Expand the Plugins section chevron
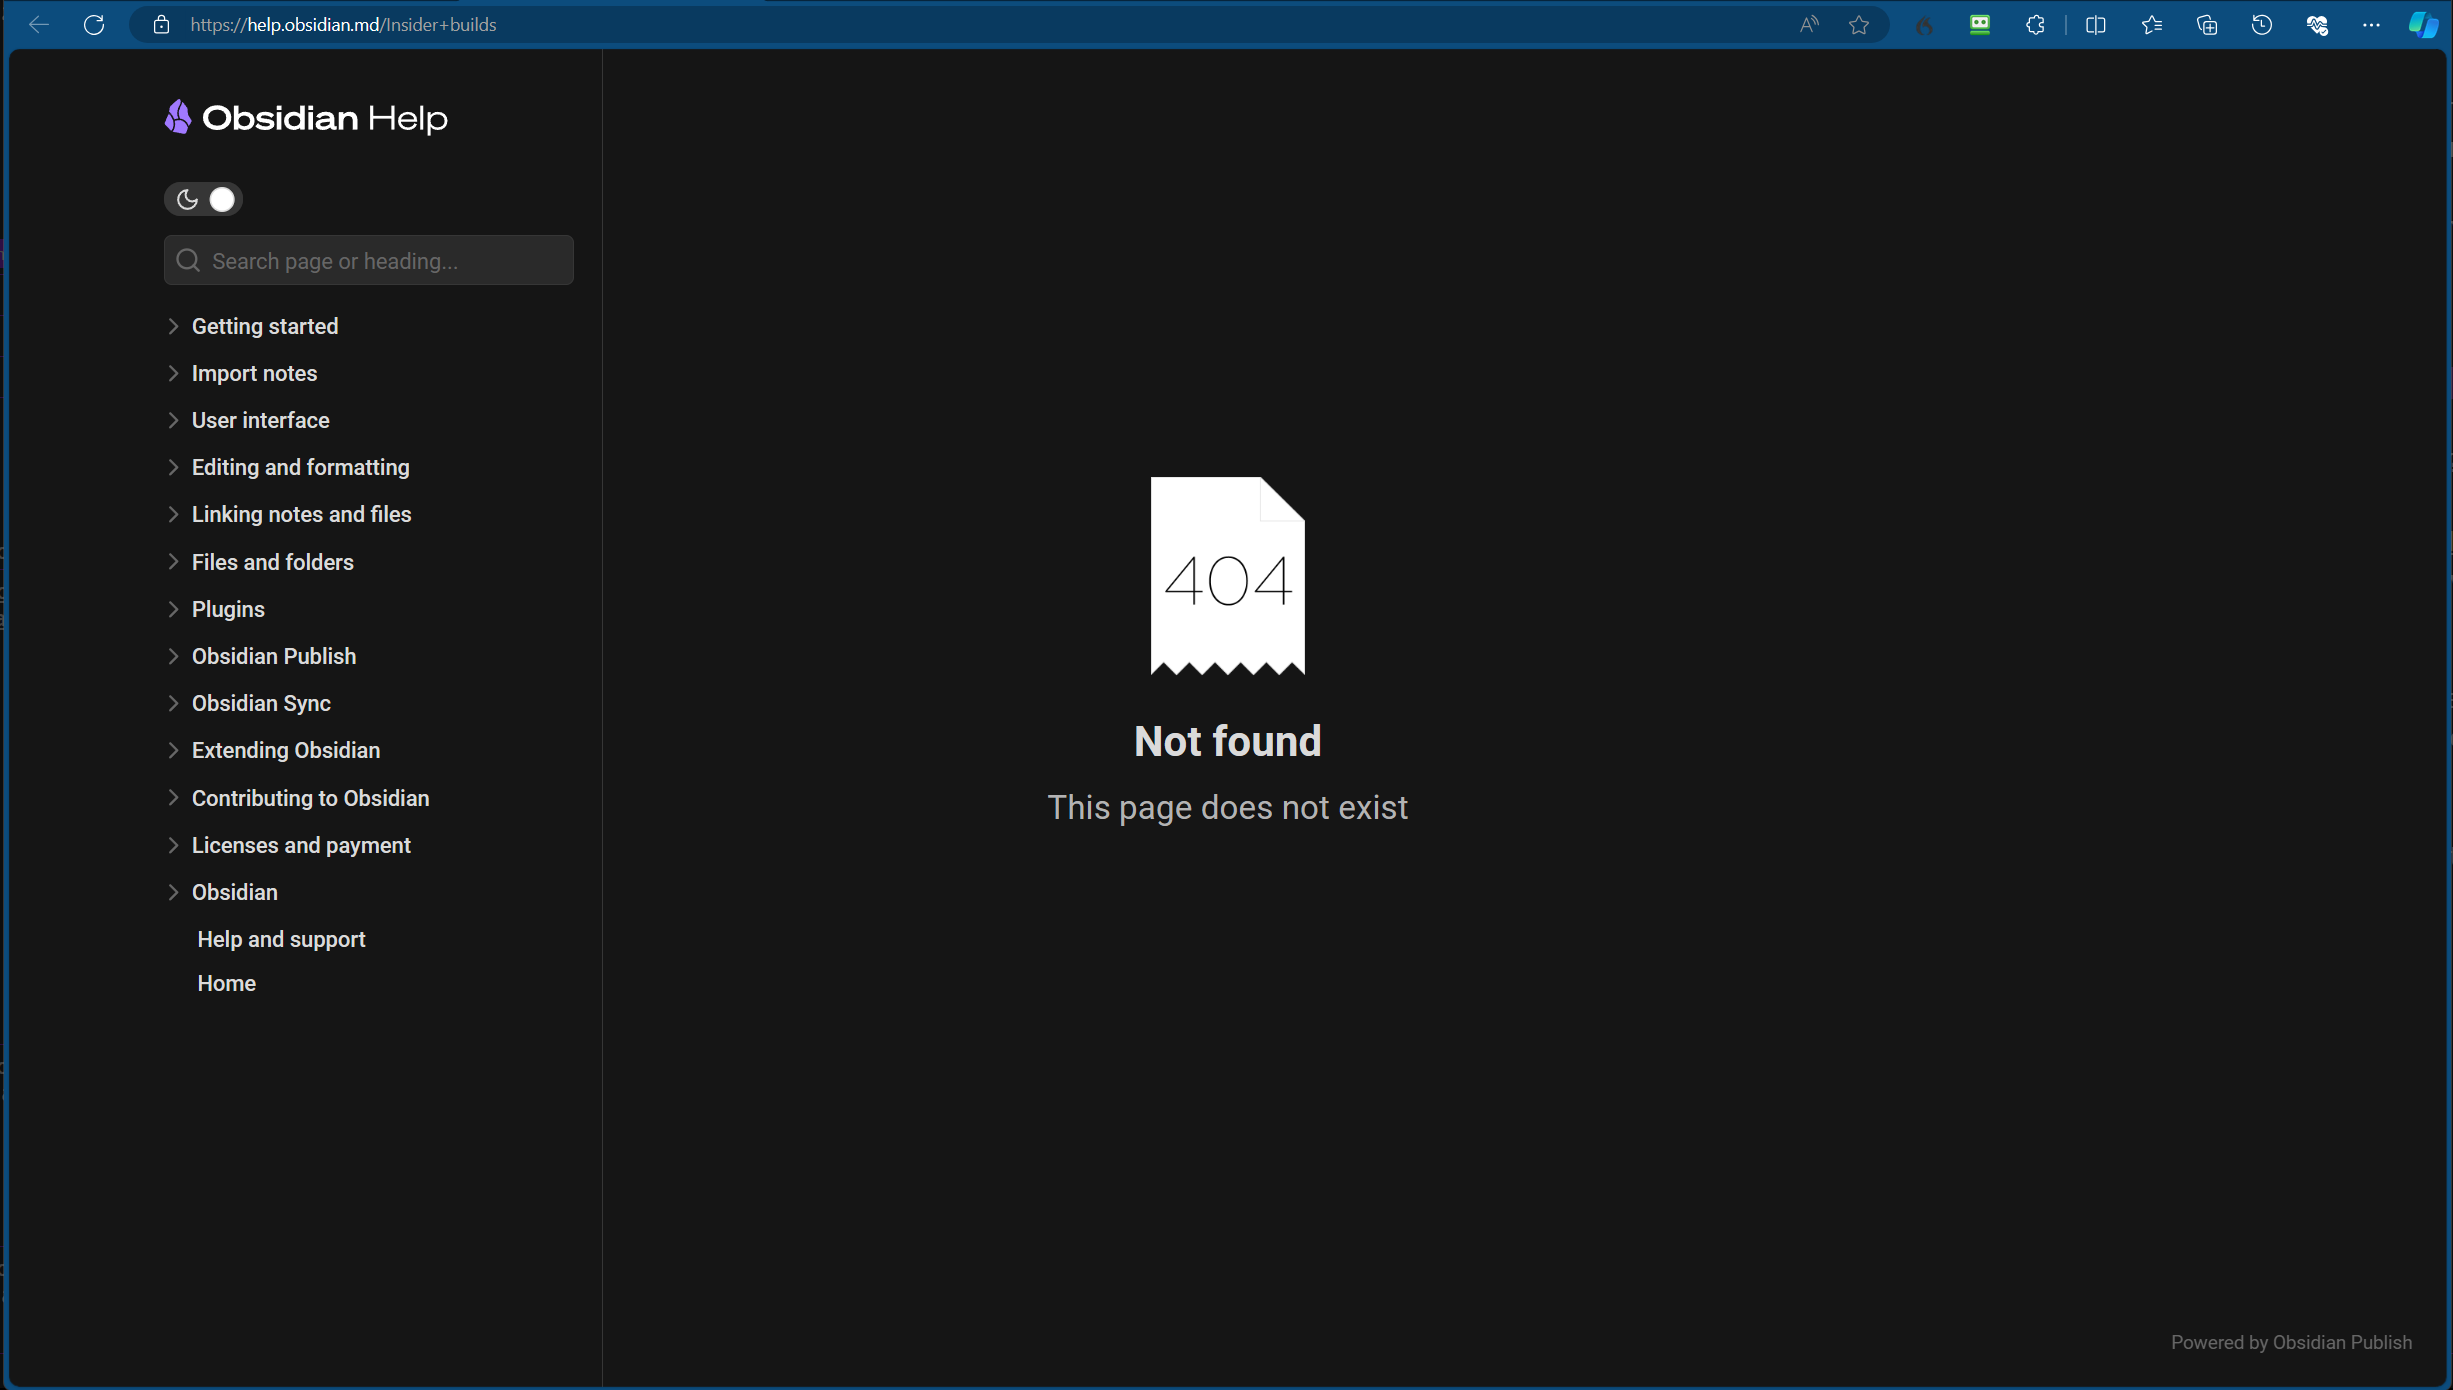This screenshot has height=1390, width=2453. 173,609
